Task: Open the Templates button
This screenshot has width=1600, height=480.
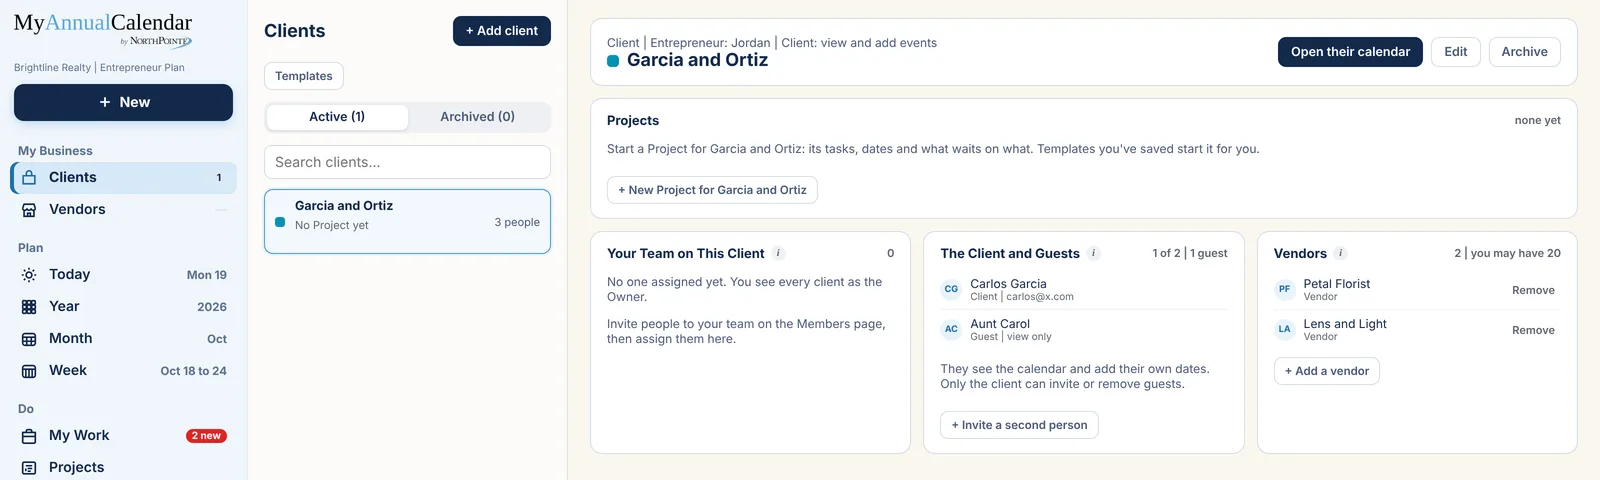Action: point(304,76)
